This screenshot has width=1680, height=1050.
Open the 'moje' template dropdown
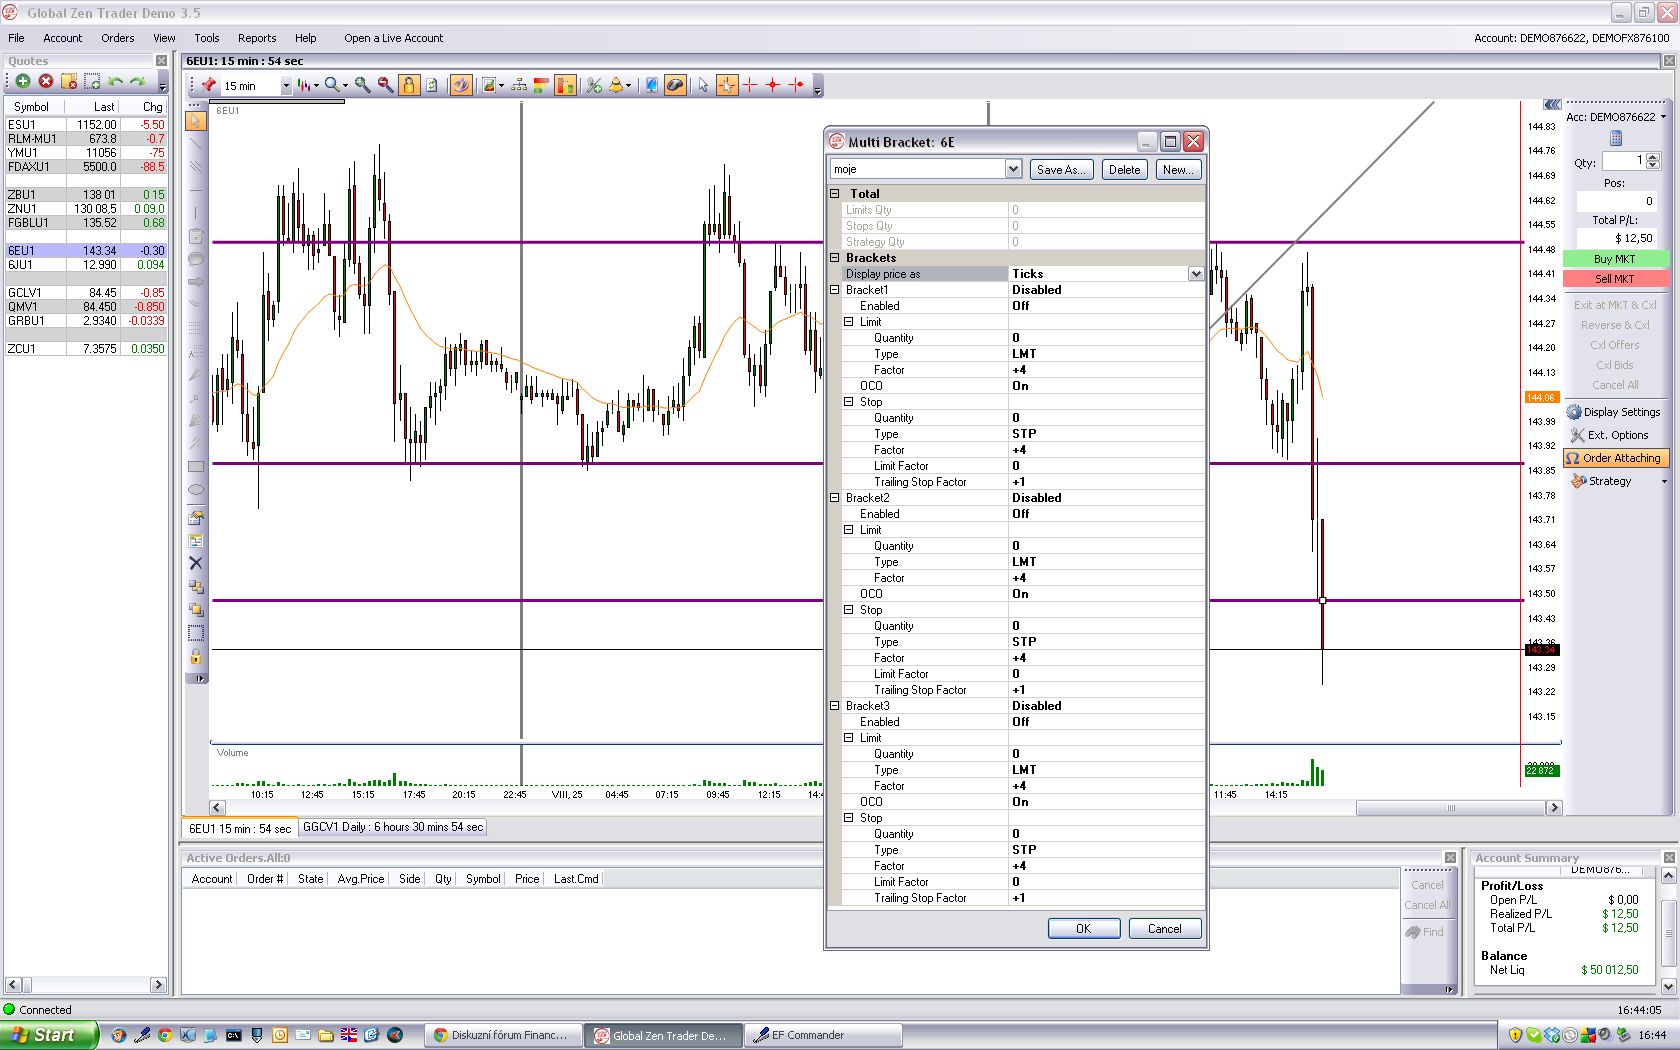click(x=1013, y=169)
